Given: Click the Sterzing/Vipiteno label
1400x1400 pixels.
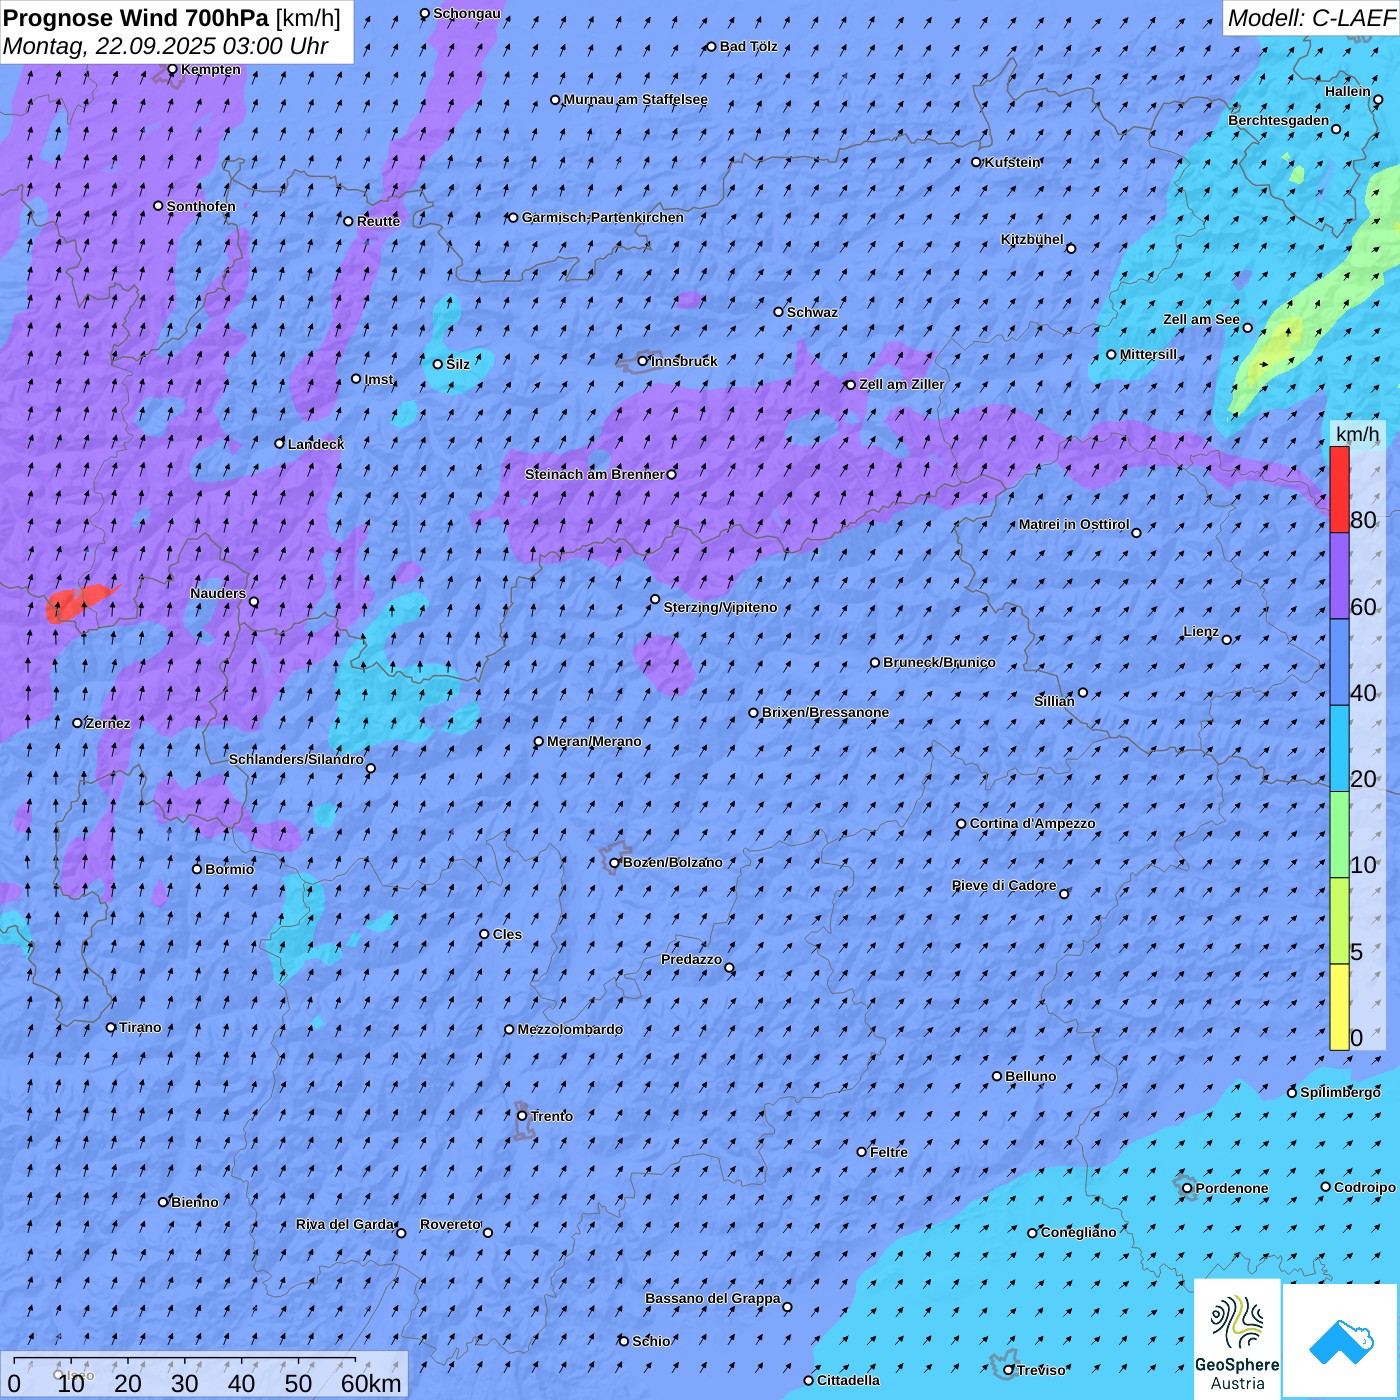Looking at the screenshot, I should [720, 607].
